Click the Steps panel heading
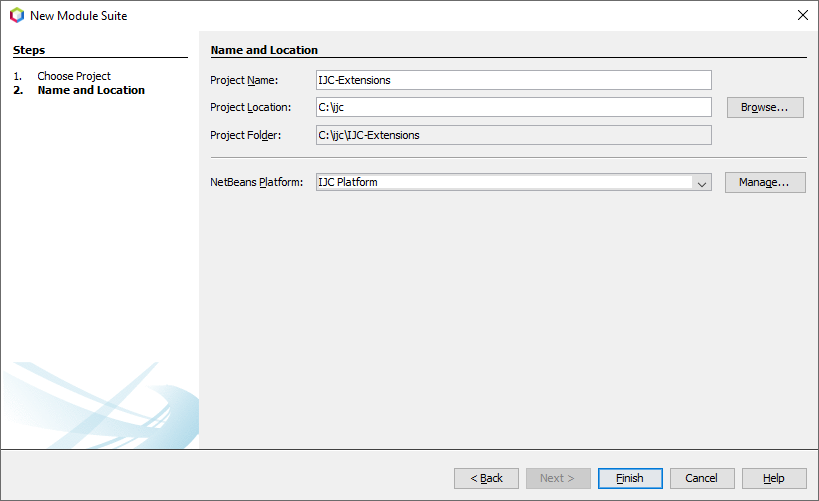This screenshot has height=501, width=819. click(x=29, y=50)
